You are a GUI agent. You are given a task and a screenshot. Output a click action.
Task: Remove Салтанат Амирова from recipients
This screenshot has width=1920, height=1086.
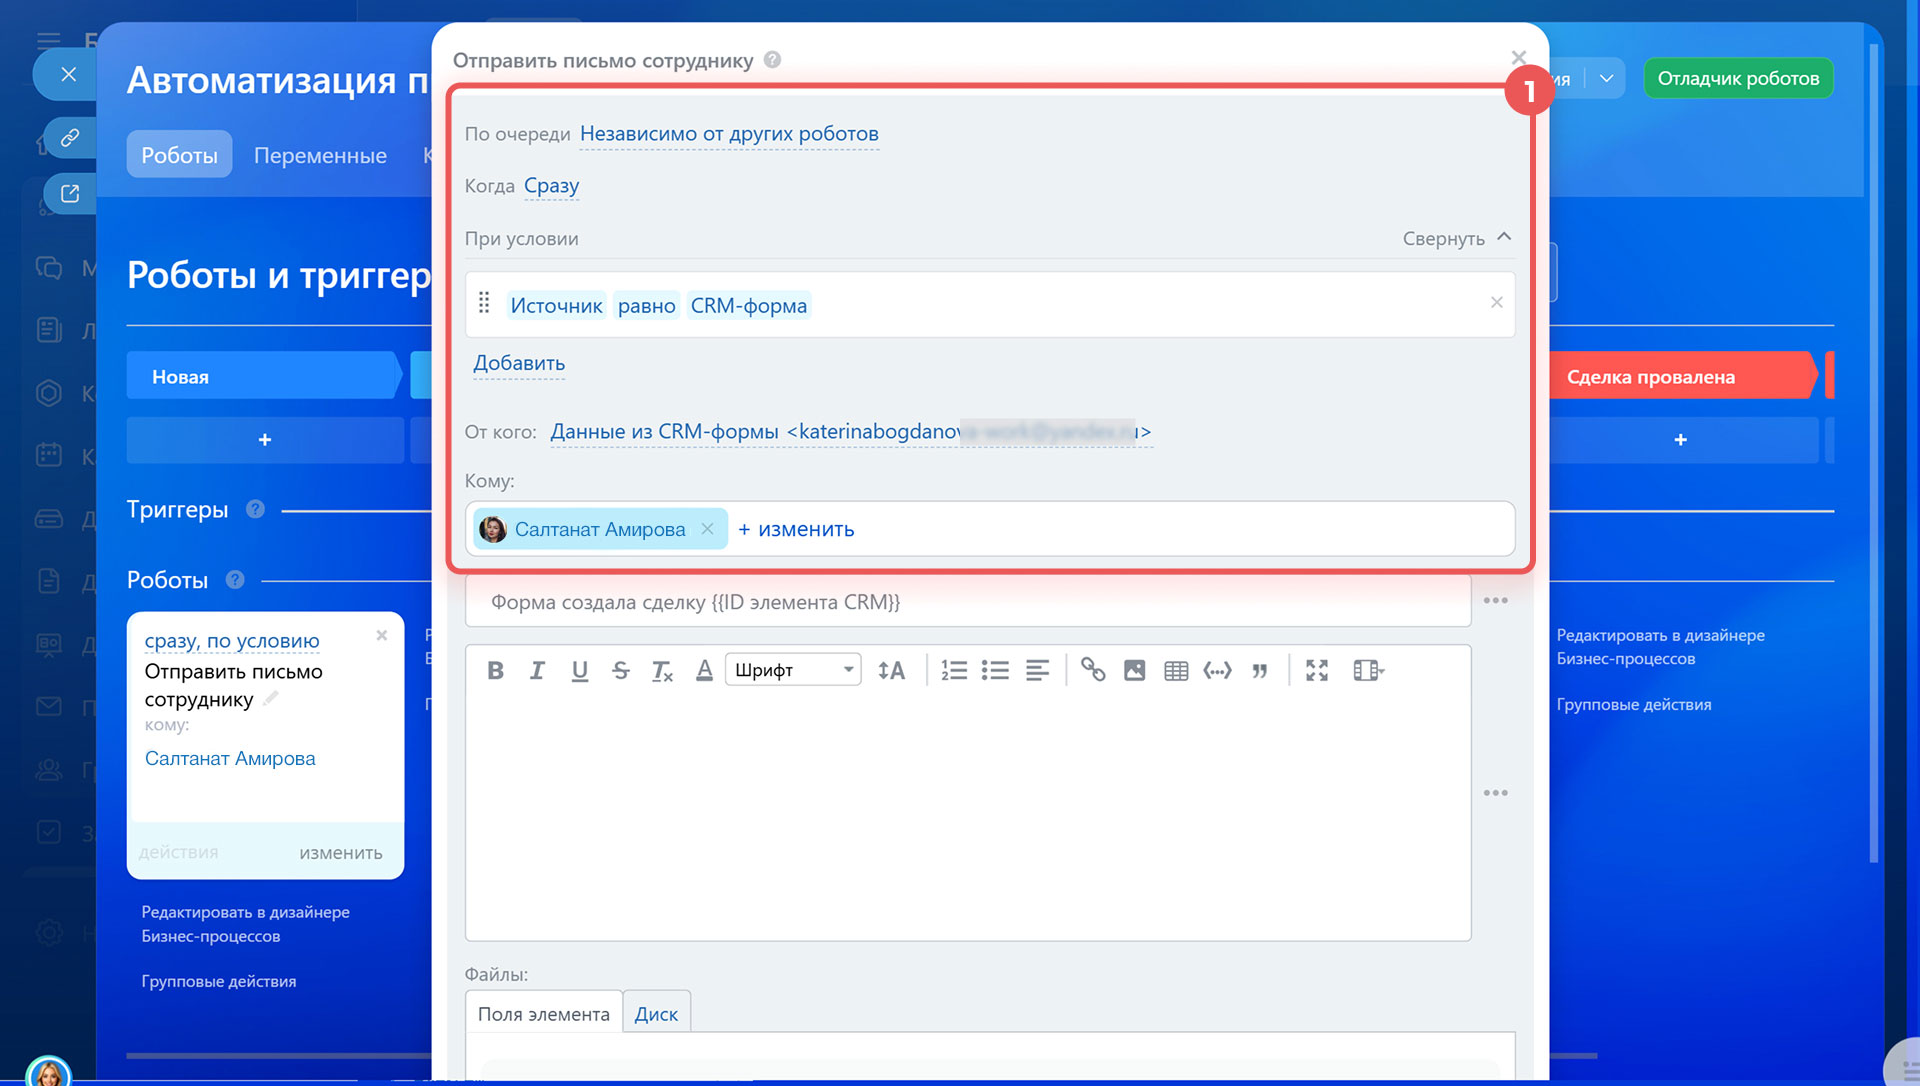(707, 529)
